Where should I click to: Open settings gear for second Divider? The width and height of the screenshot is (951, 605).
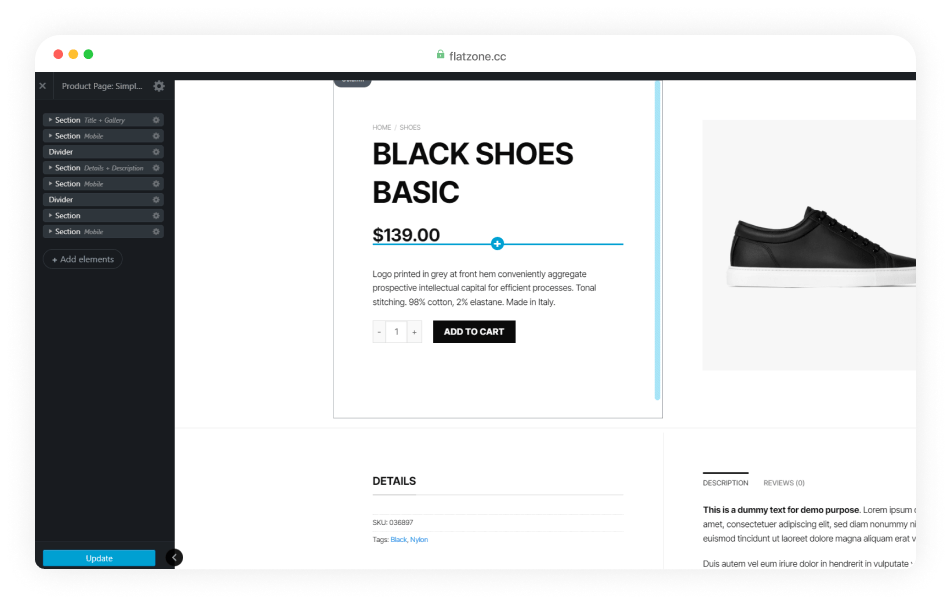pos(156,199)
